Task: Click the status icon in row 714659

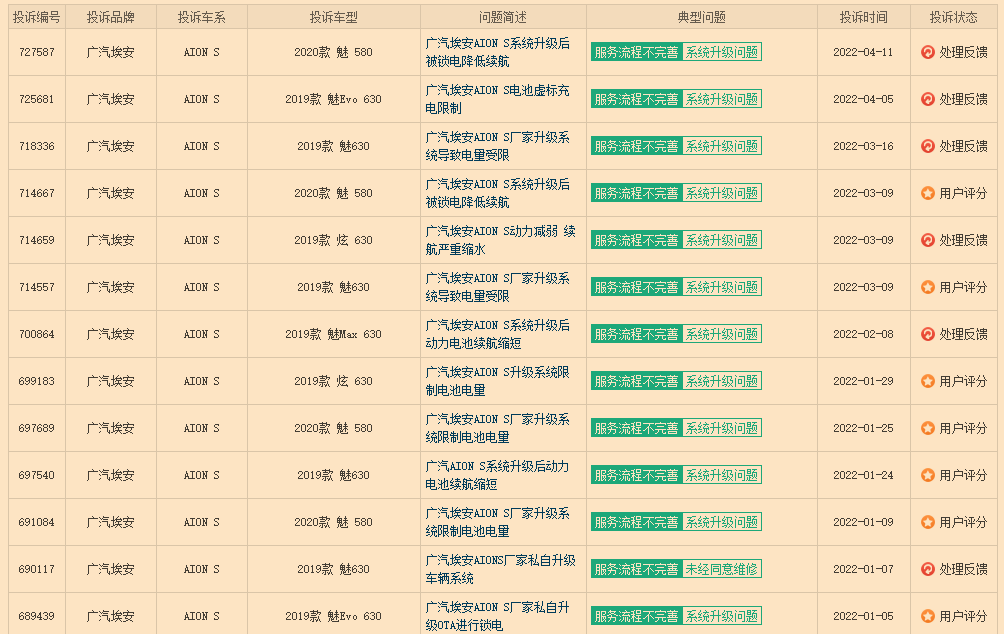Action: (927, 240)
